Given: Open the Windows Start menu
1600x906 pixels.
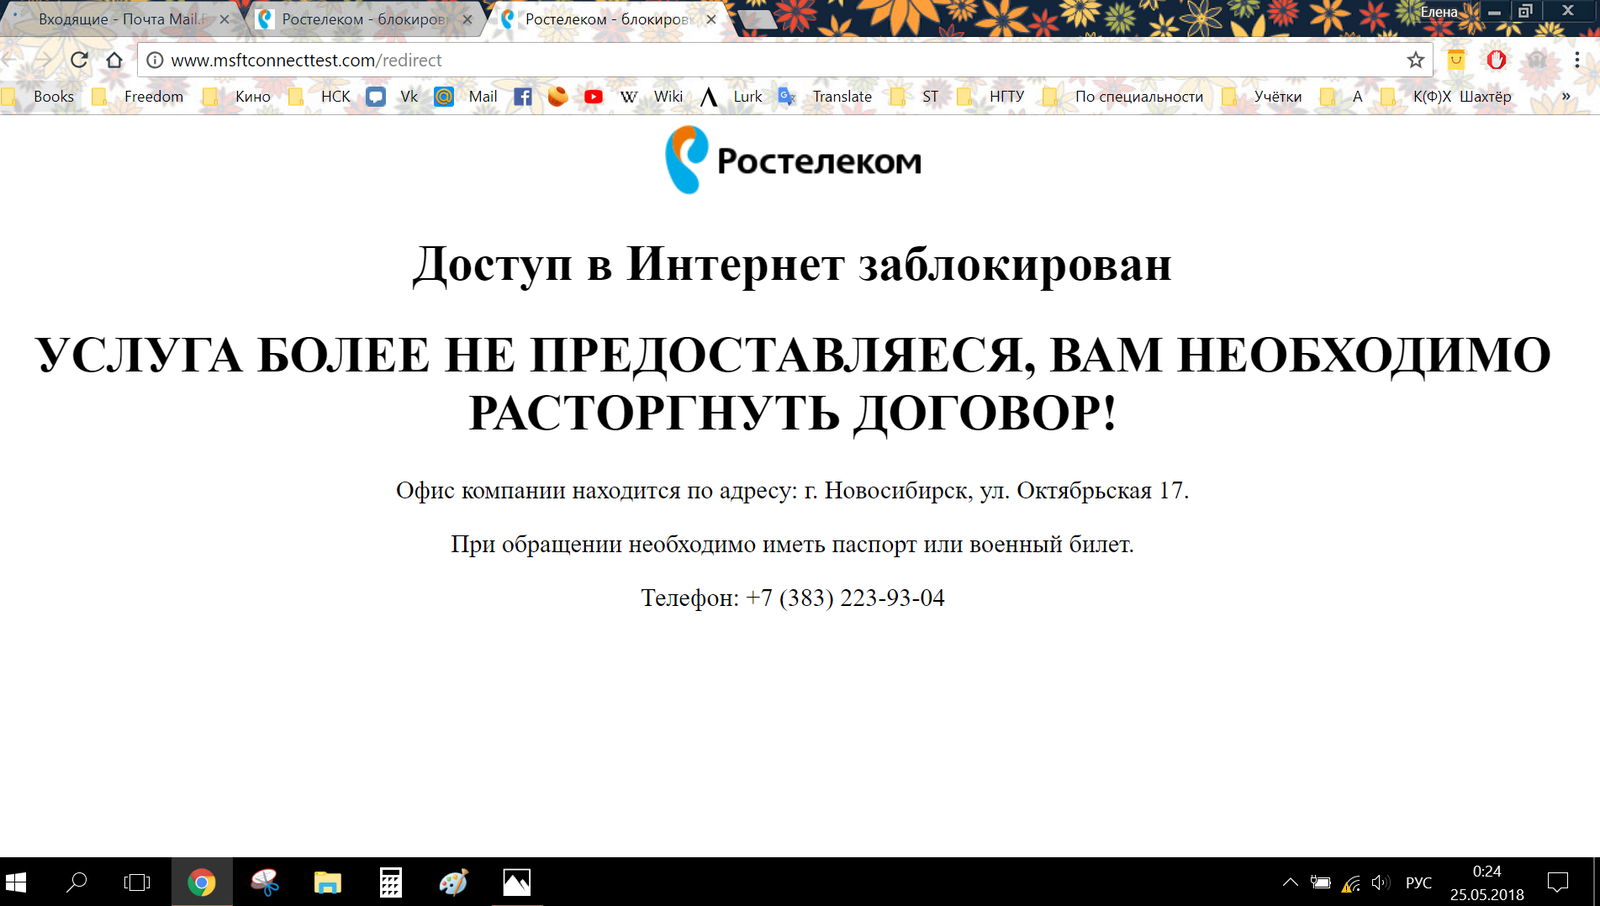Looking at the screenshot, I should (16, 882).
